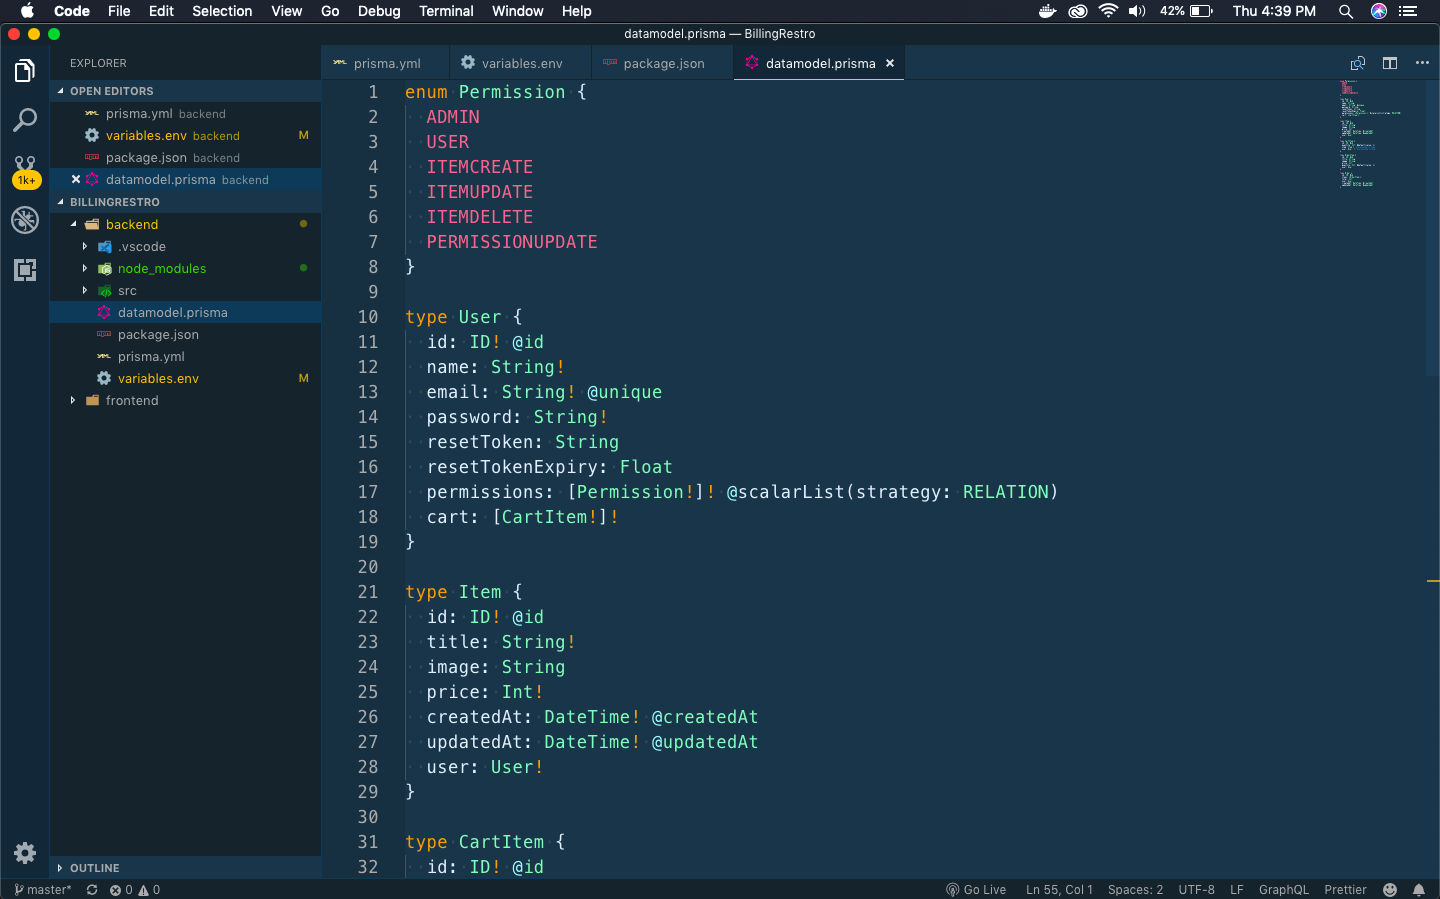Click the errors count in status bar
The height and width of the screenshot is (899, 1440).
(x=121, y=890)
